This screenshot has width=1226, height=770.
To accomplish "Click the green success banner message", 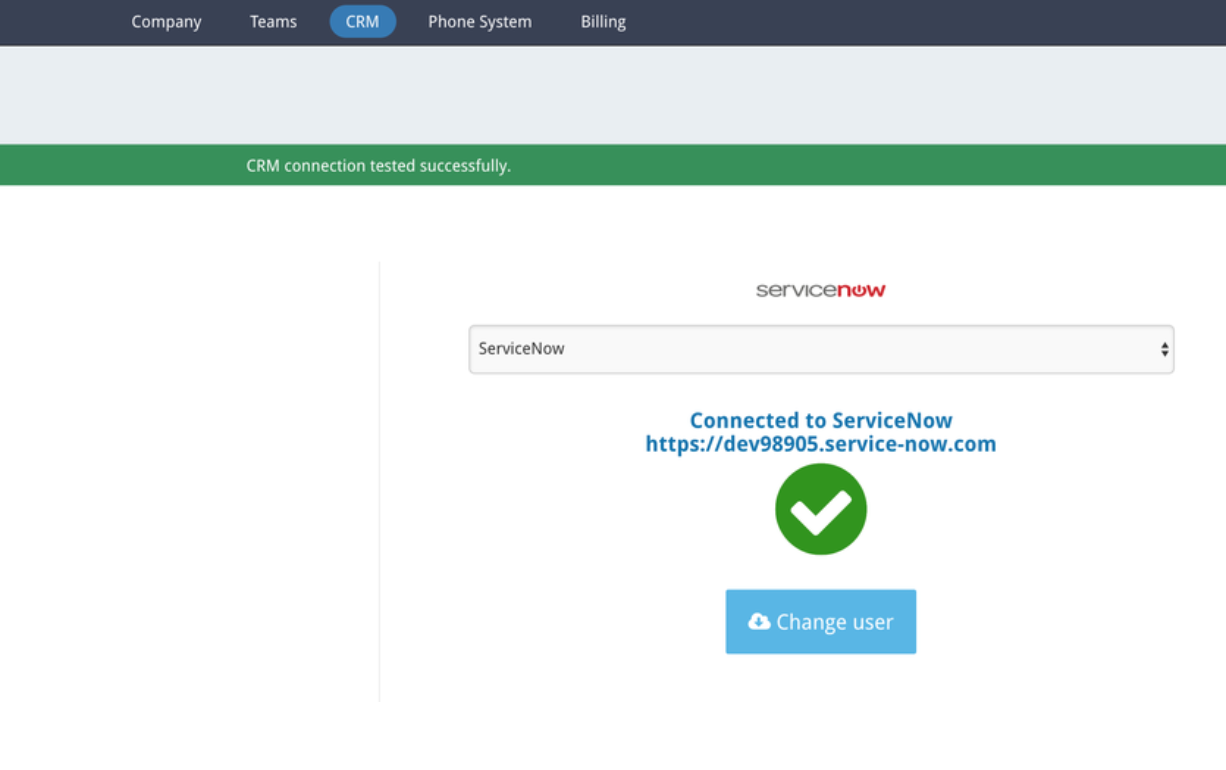I will coord(378,165).
